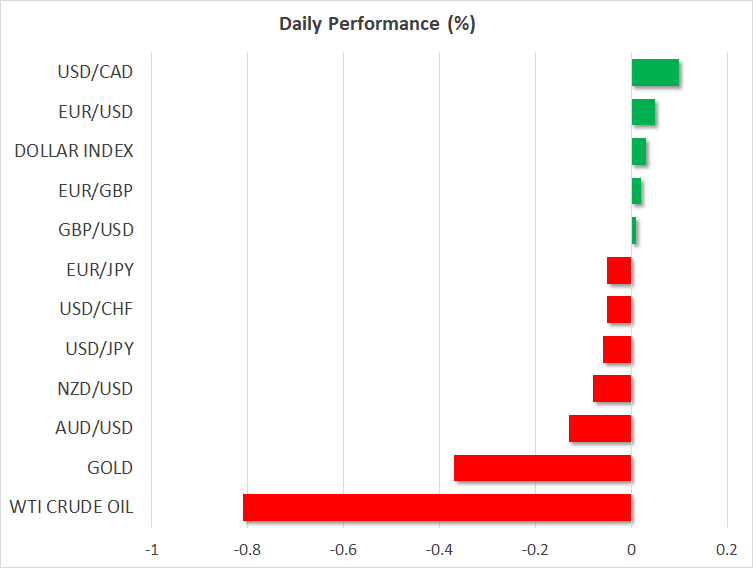Click the red EUR/JPY bar

pyautogui.click(x=619, y=270)
